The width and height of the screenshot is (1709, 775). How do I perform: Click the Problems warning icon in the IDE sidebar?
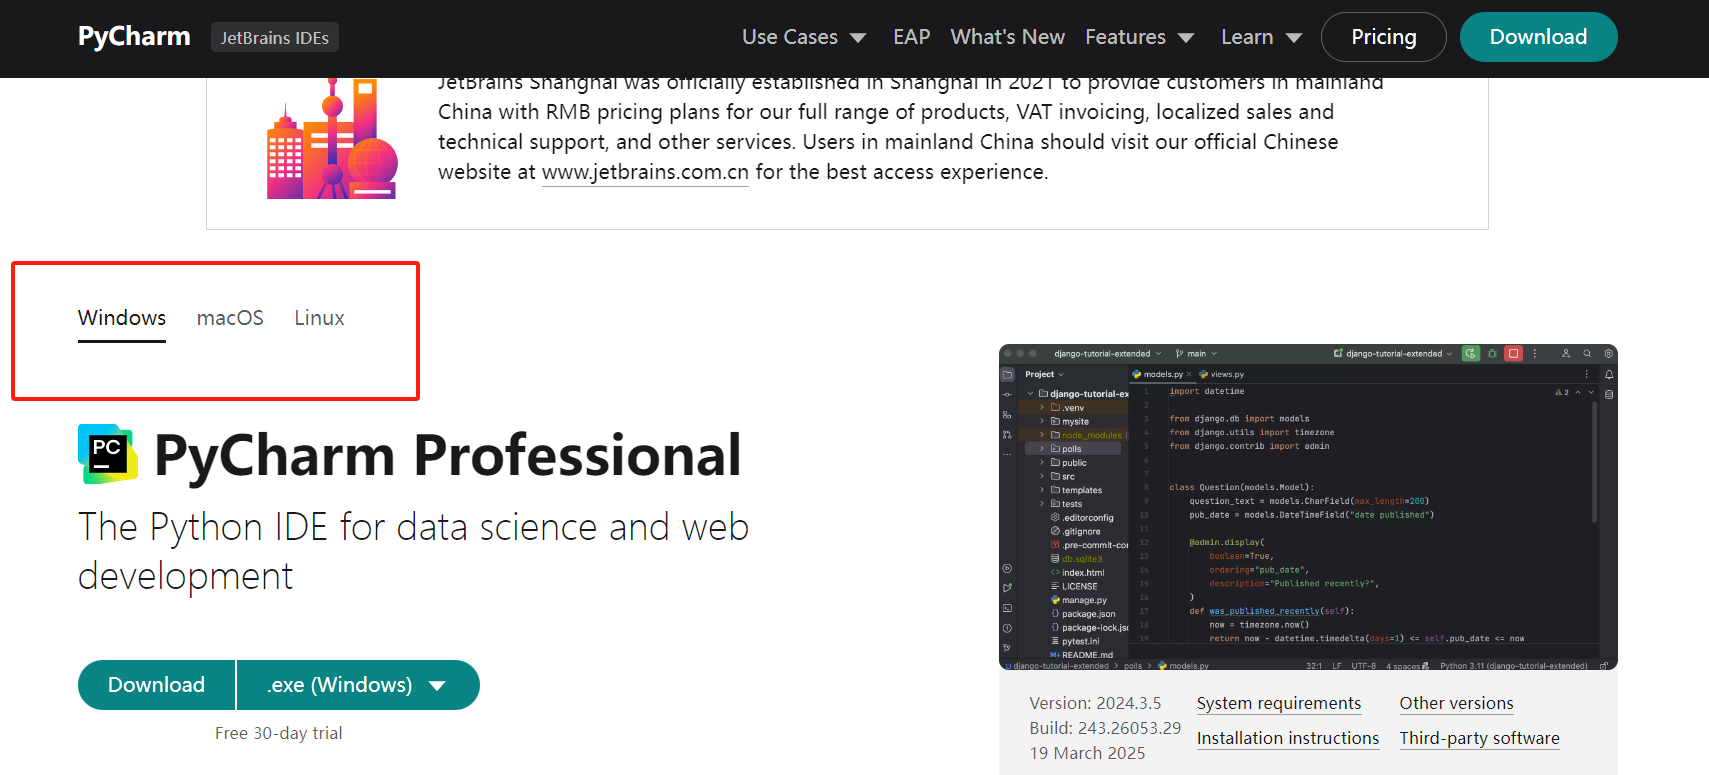(x=1007, y=628)
